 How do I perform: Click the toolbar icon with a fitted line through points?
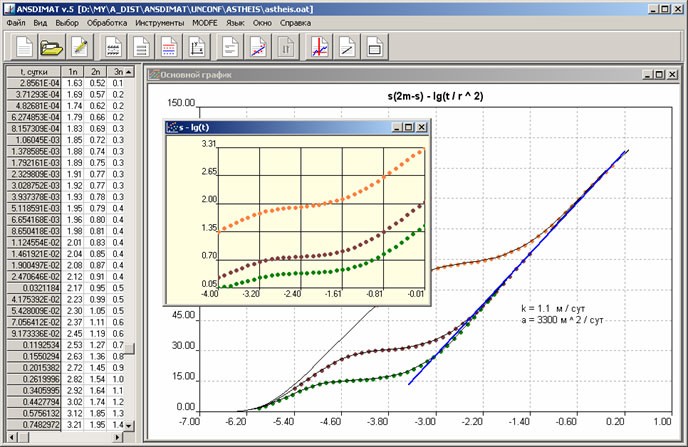258,46
